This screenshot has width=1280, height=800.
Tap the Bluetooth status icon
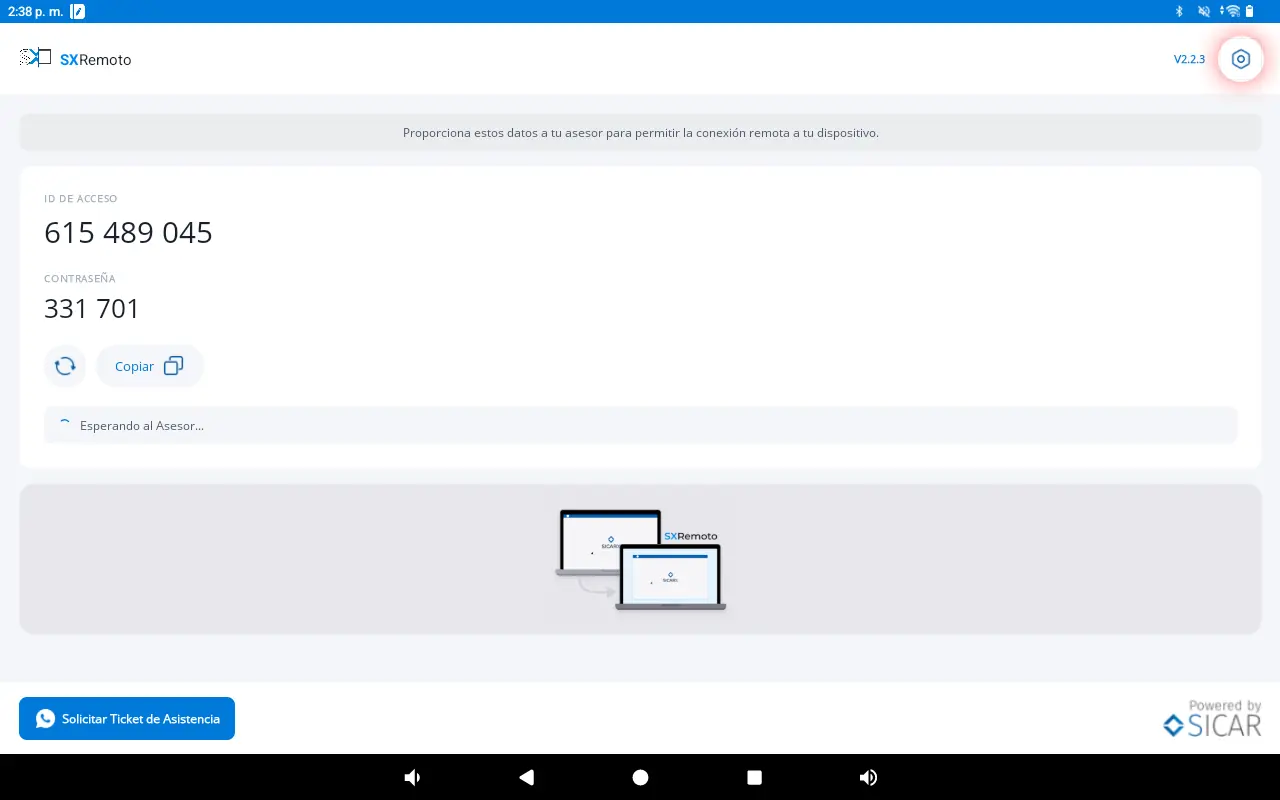tap(1179, 11)
